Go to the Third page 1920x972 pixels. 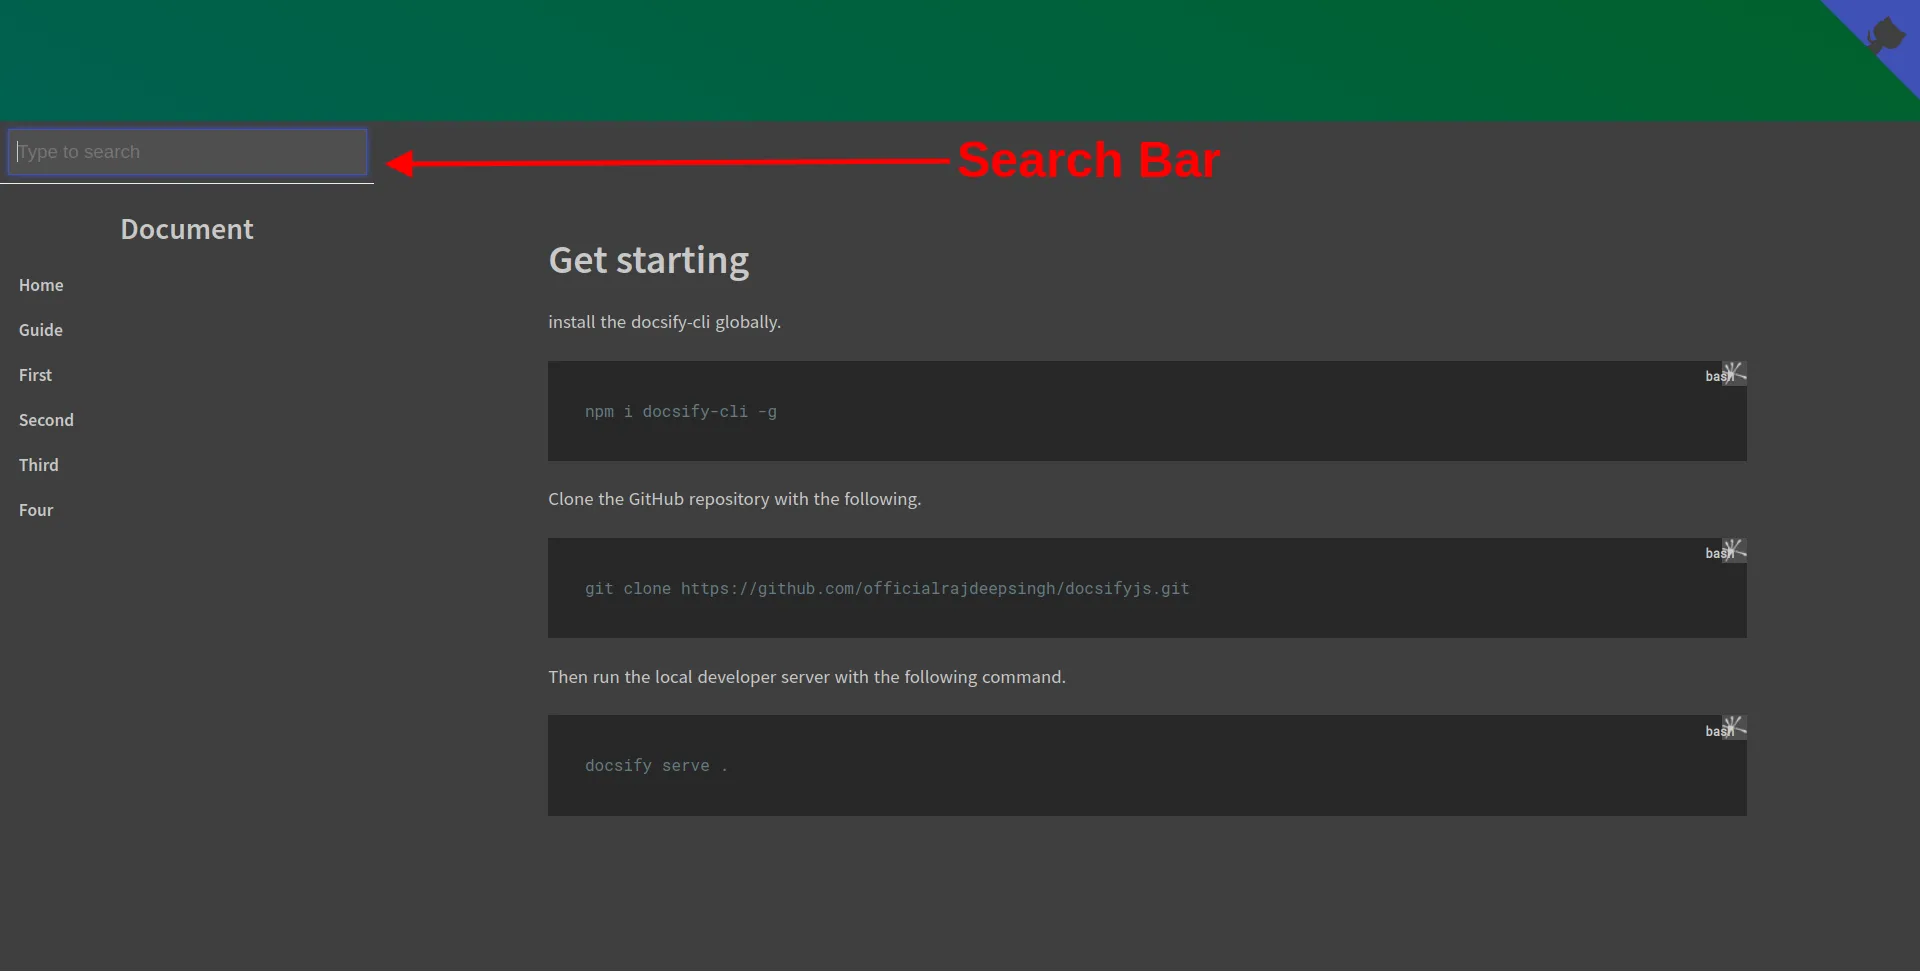38,464
